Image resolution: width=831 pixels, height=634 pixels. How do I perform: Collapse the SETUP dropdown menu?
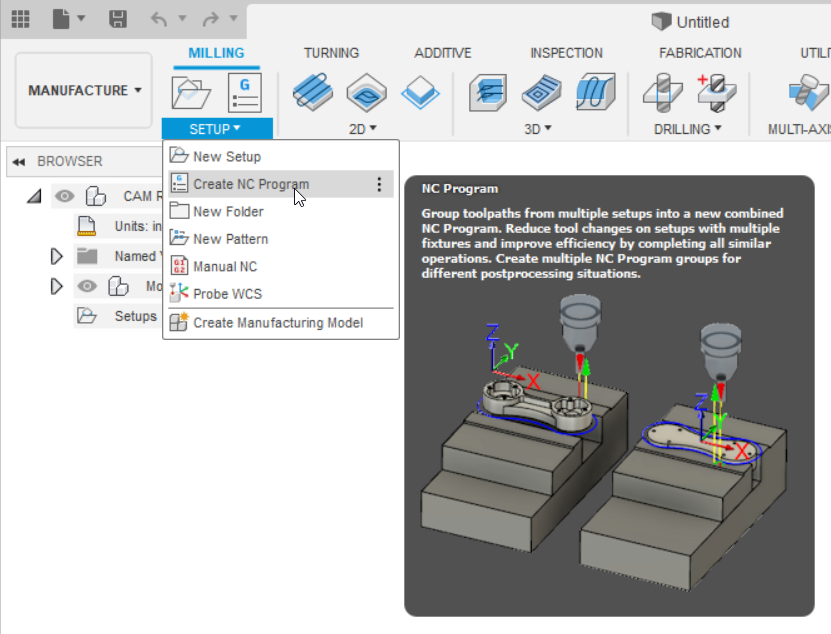click(x=217, y=129)
